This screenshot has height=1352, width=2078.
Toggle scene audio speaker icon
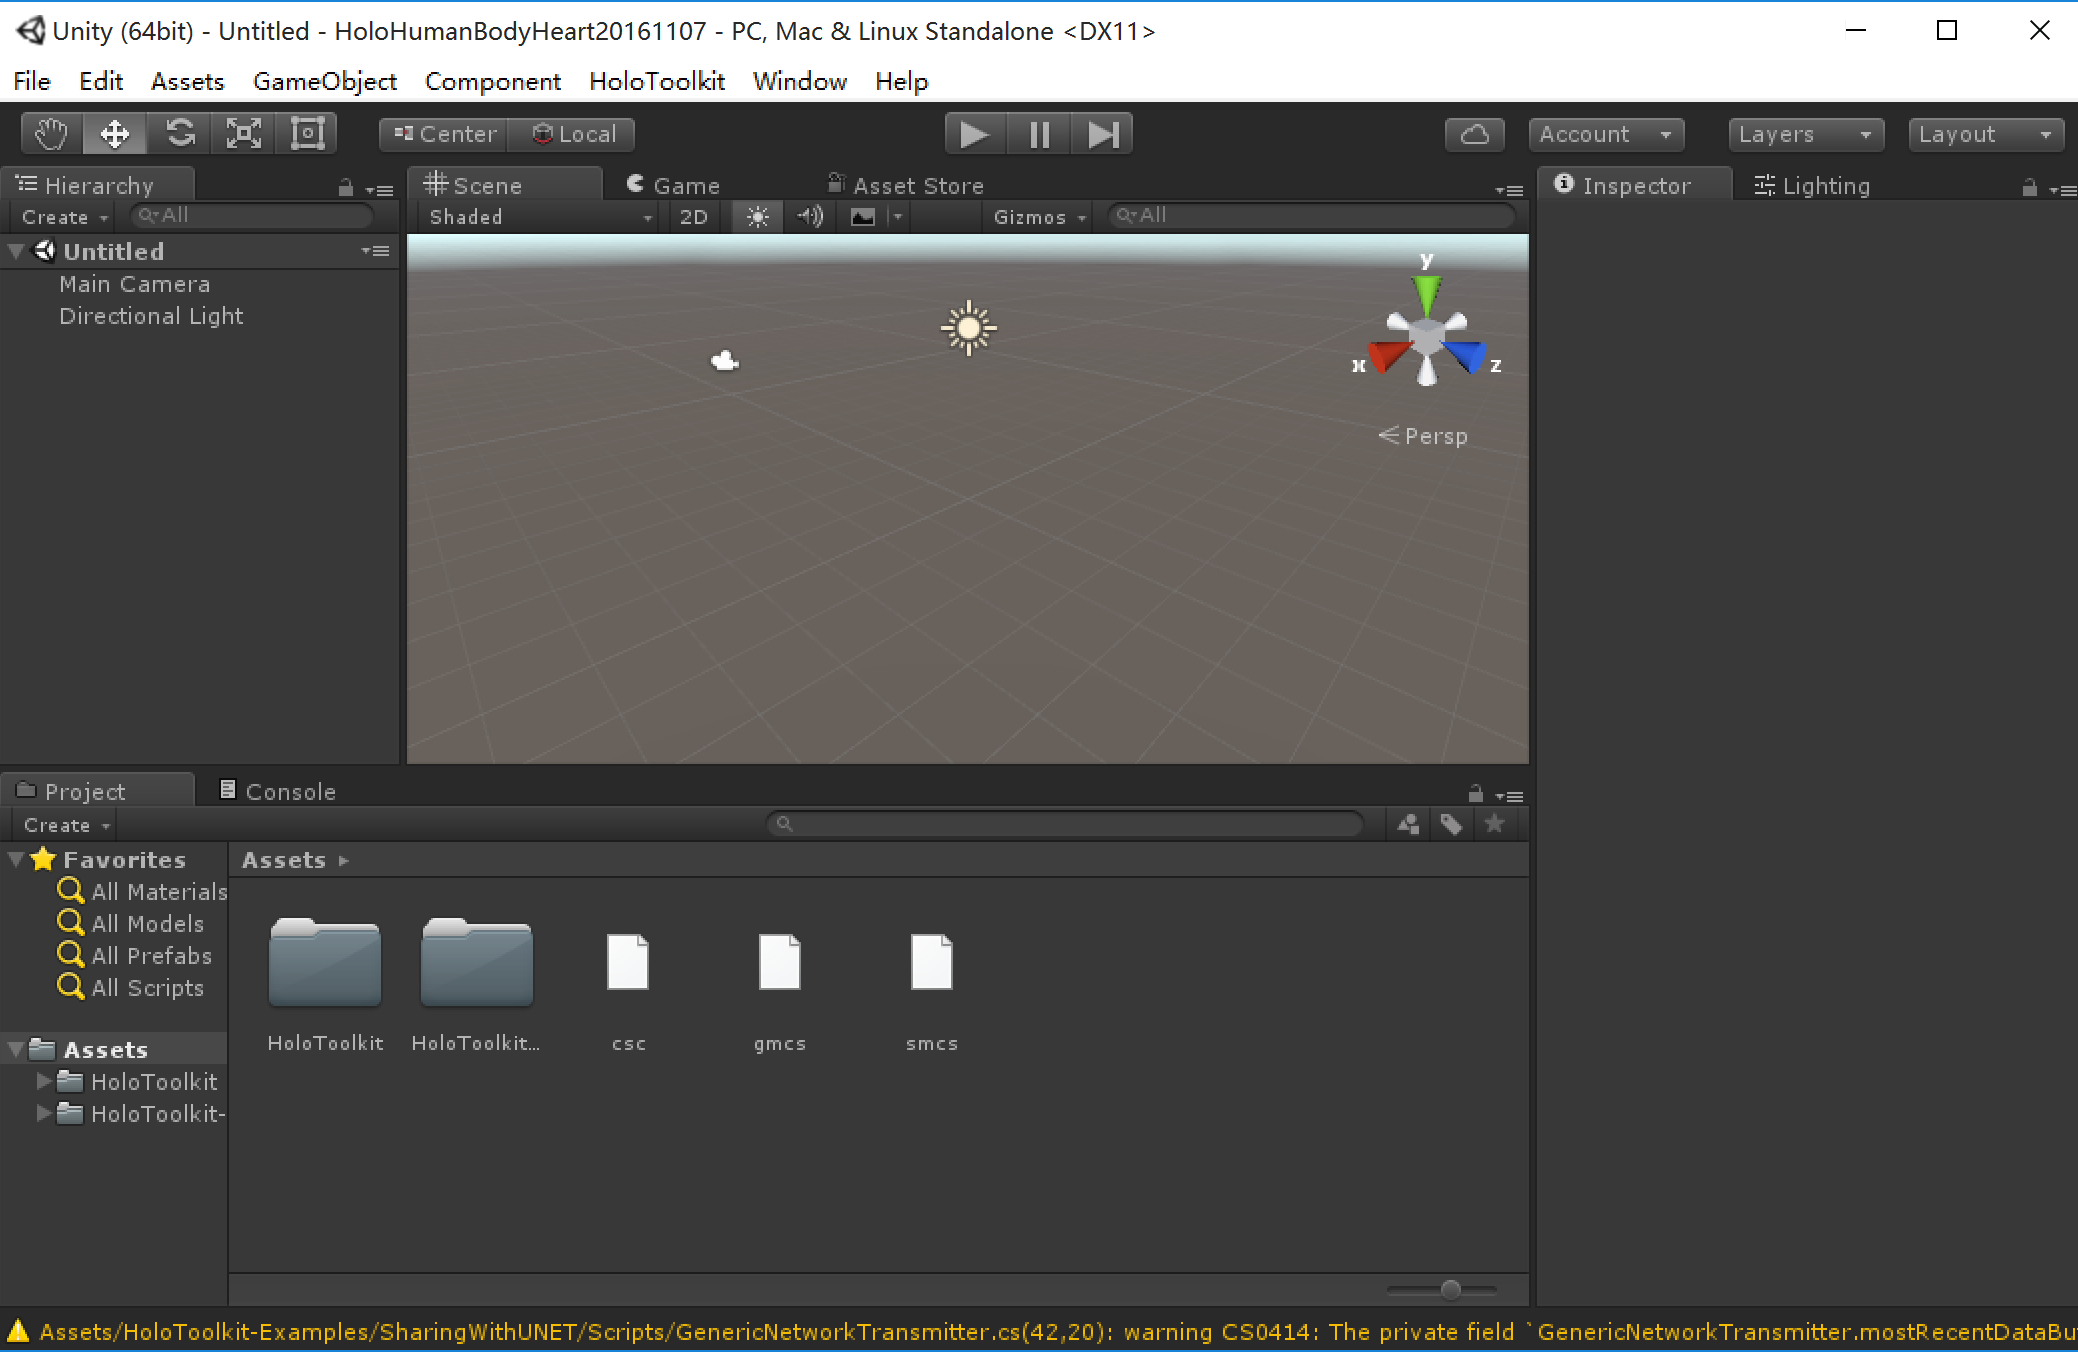coord(809,217)
